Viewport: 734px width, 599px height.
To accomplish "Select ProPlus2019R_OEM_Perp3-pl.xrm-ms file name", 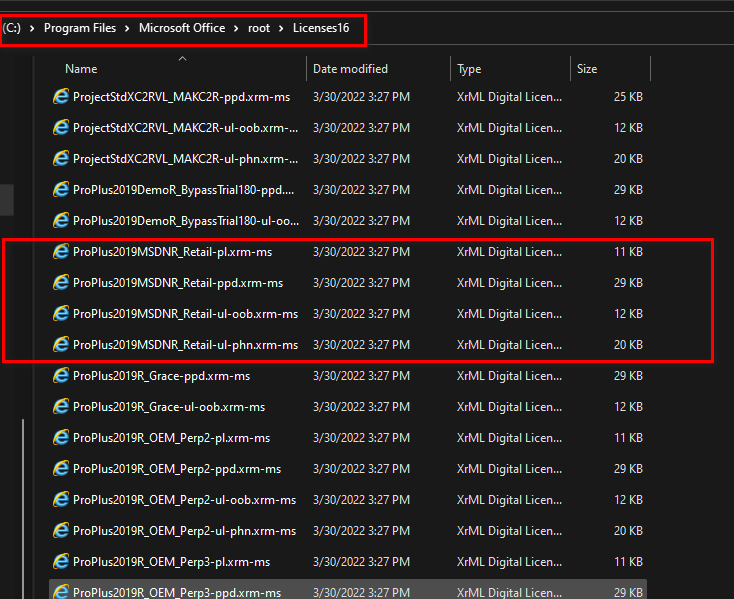I will pos(171,562).
